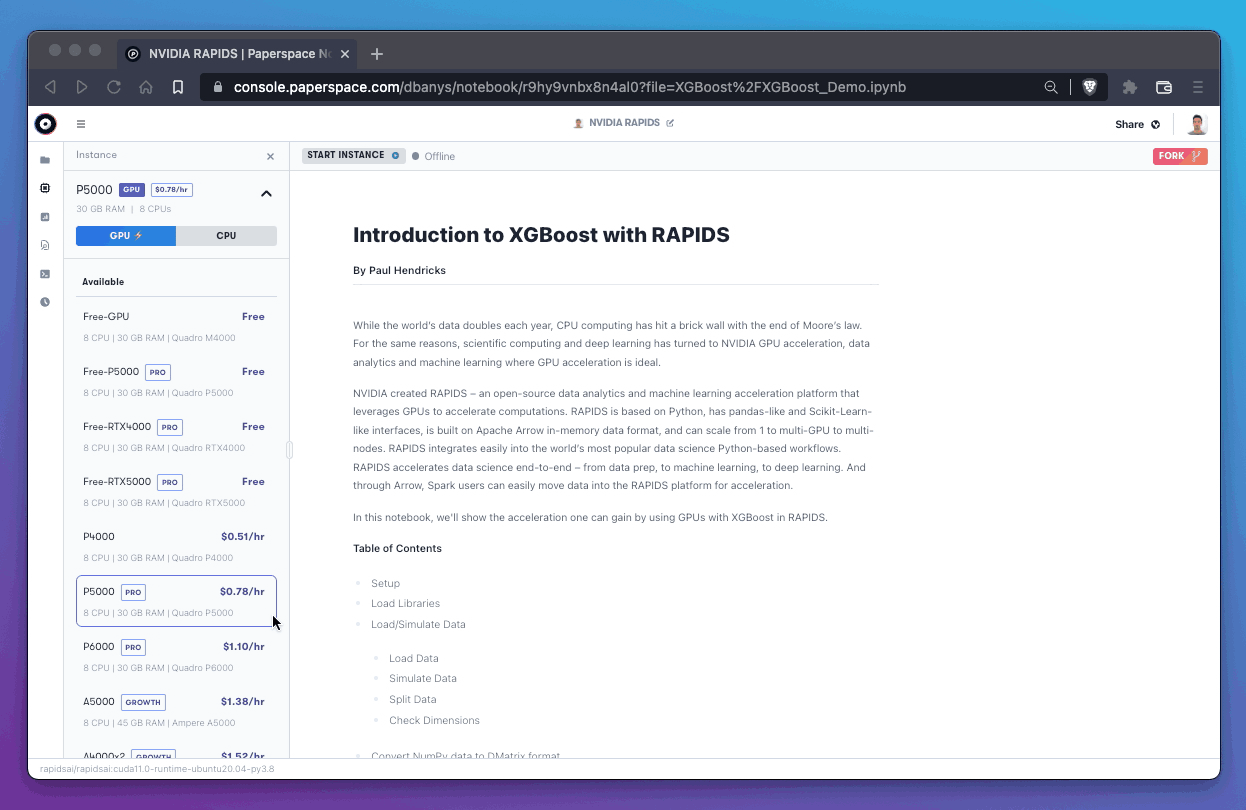The height and width of the screenshot is (810, 1246).
Task: Select the P6000 $1.10/hr machine
Action: (176, 656)
